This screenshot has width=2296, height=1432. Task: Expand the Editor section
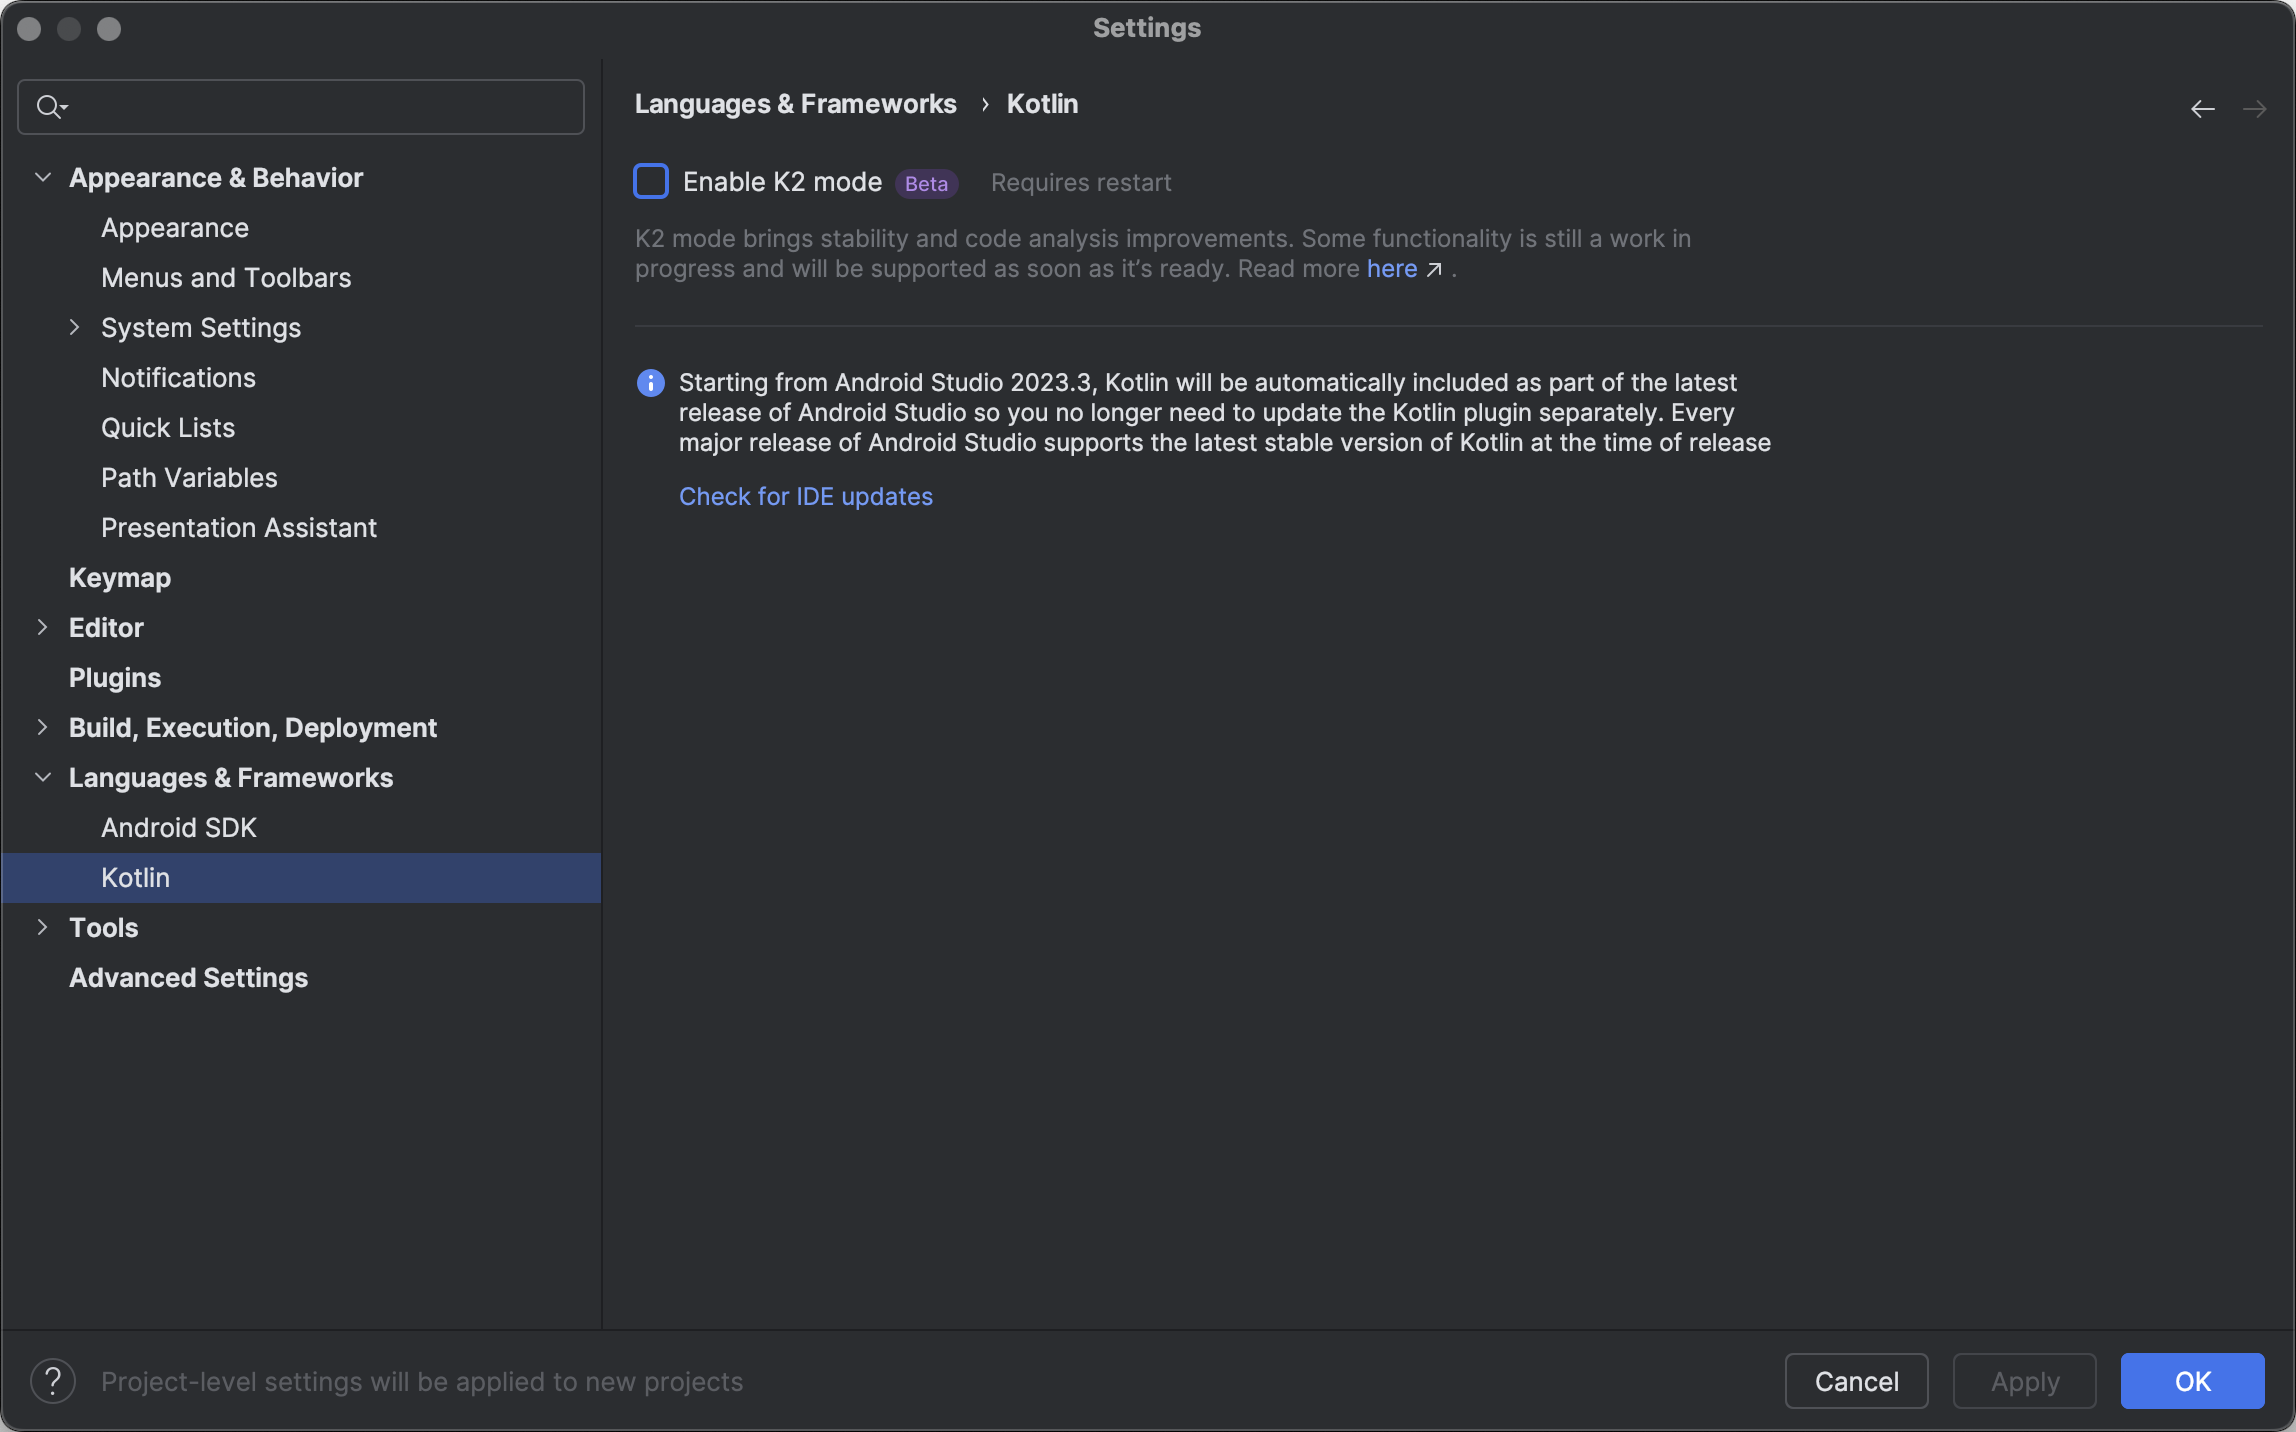43,628
